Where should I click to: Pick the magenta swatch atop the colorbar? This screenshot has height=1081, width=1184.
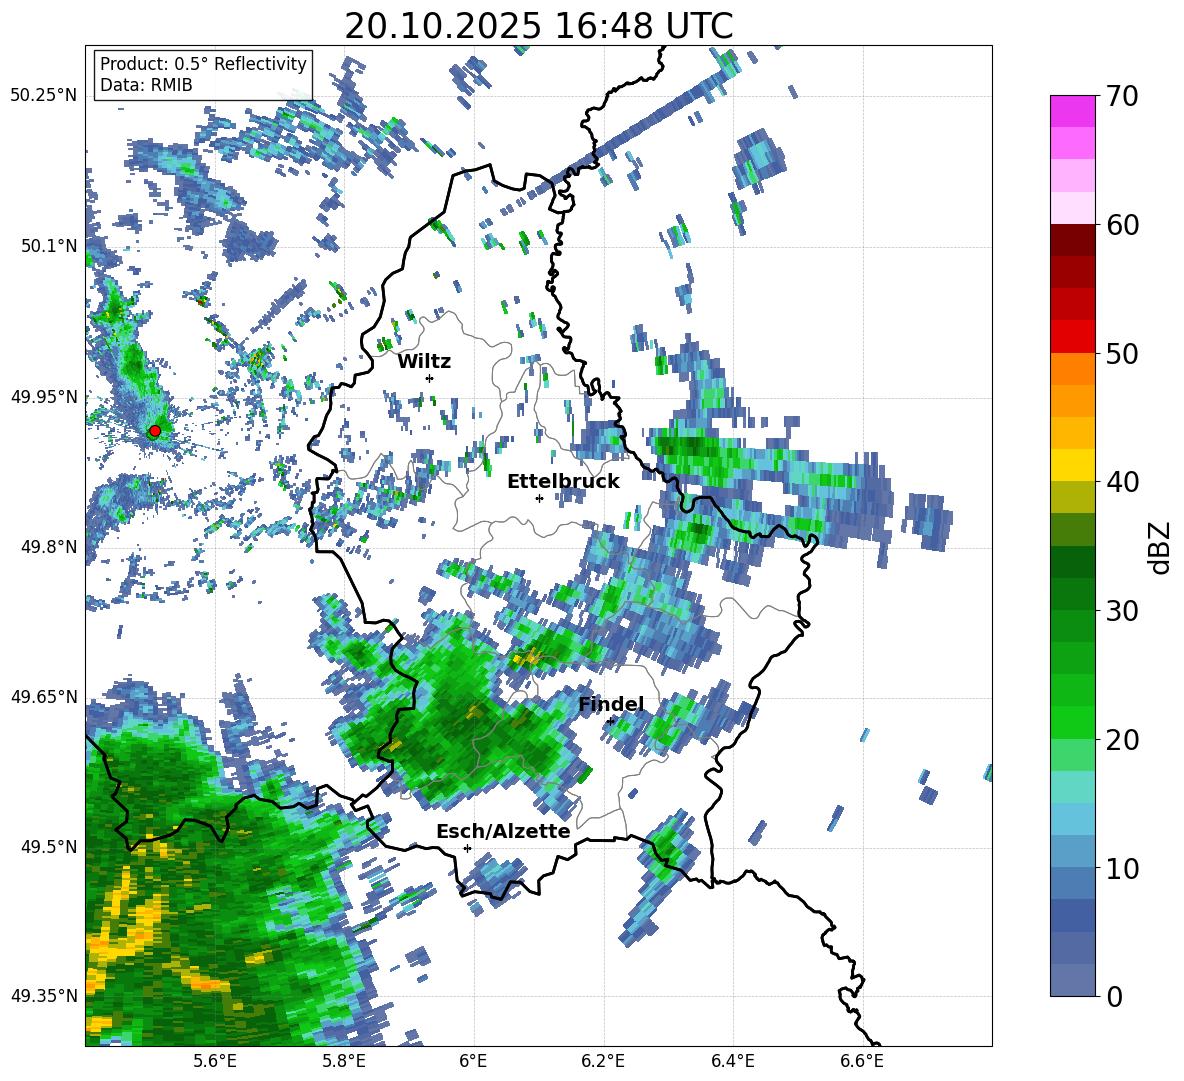pos(1072,111)
